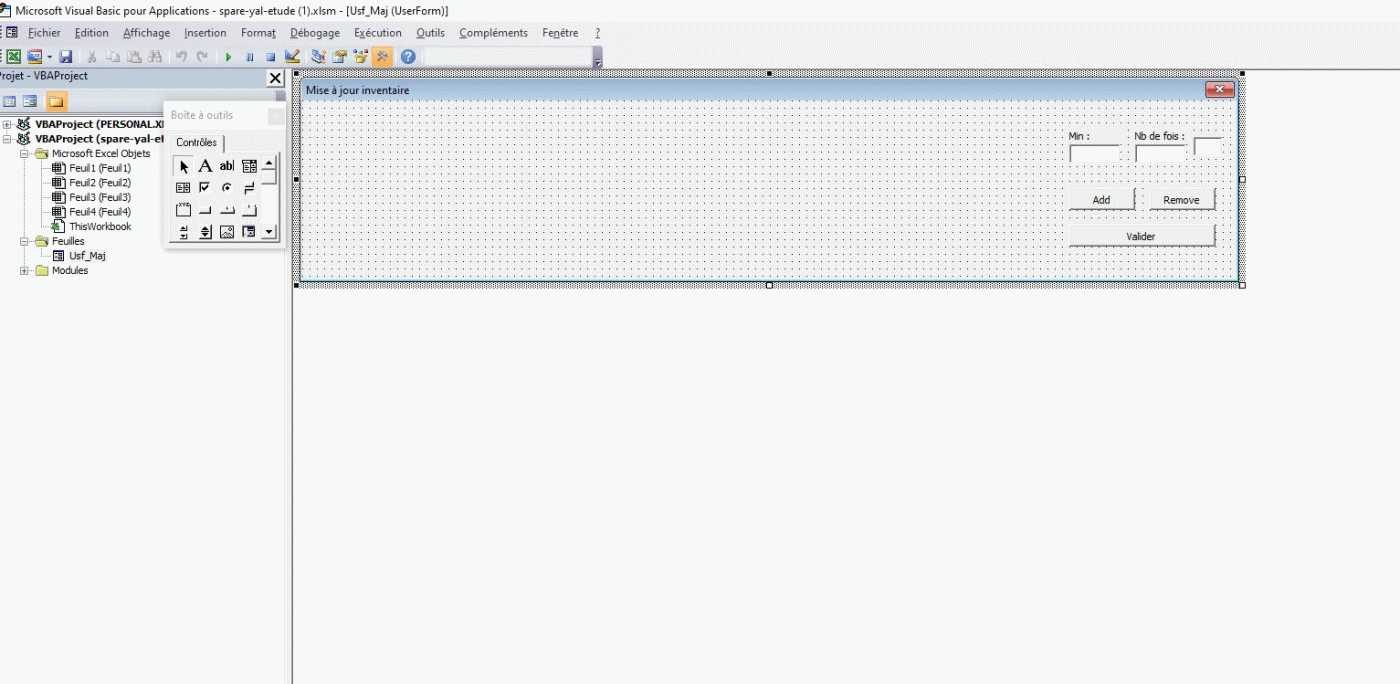
Task: Select the Select Objects arrow in the toolbox
Action: tap(184, 166)
